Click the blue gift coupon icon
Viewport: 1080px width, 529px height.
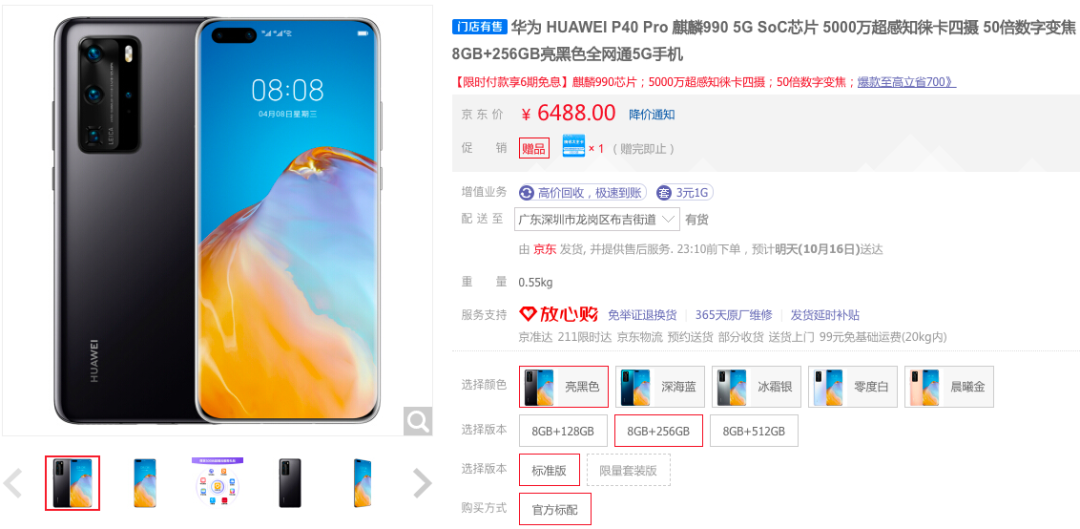pos(574,147)
